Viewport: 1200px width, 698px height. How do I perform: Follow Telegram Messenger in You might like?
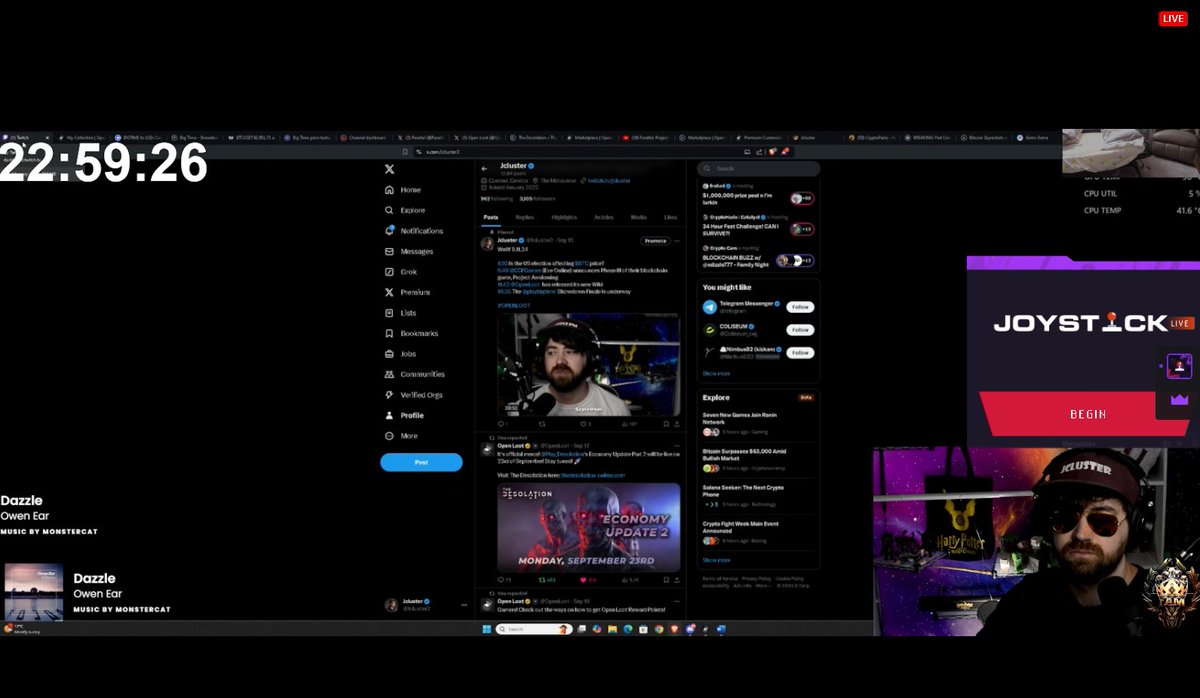[801, 307]
